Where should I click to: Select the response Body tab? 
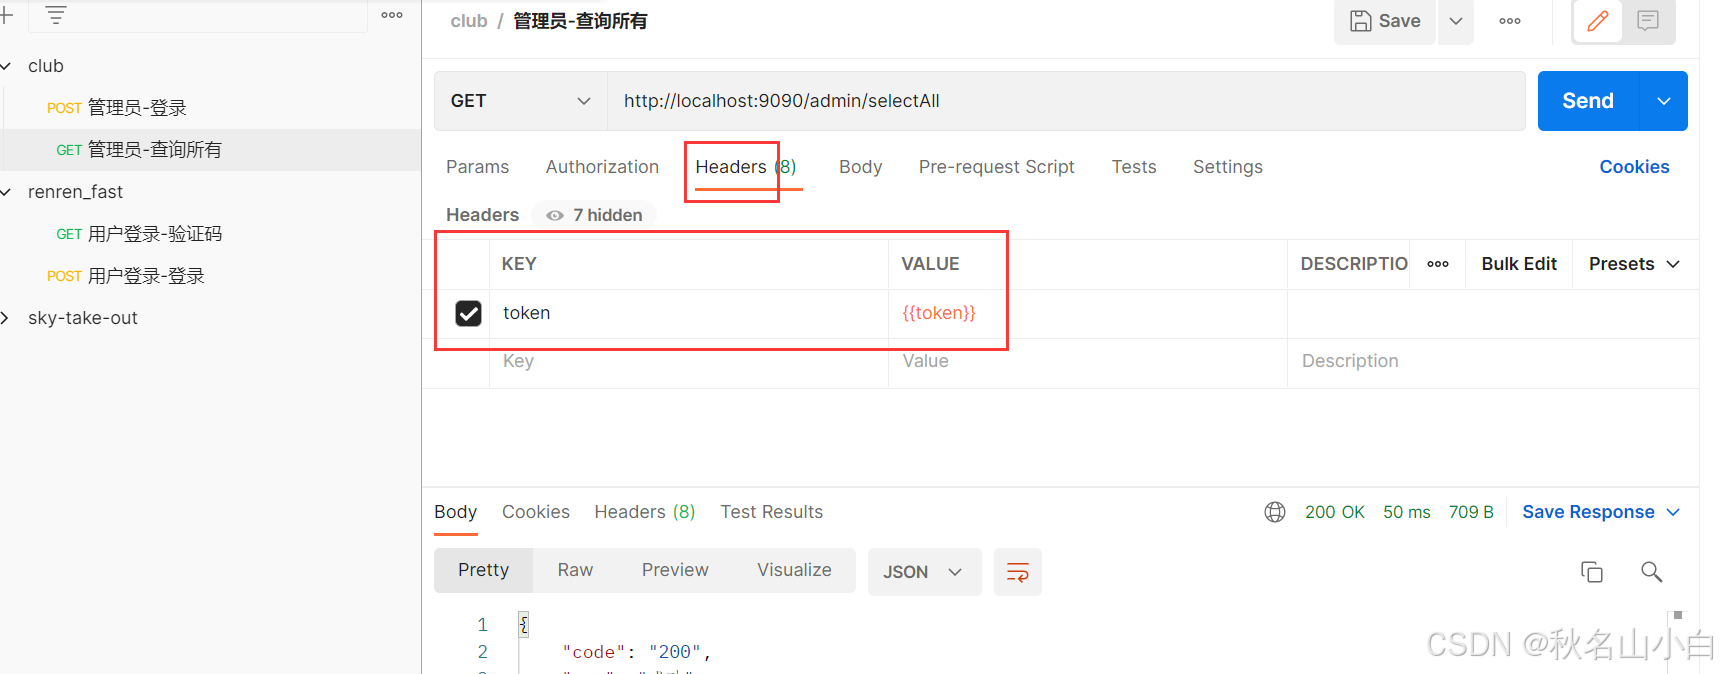(x=455, y=512)
